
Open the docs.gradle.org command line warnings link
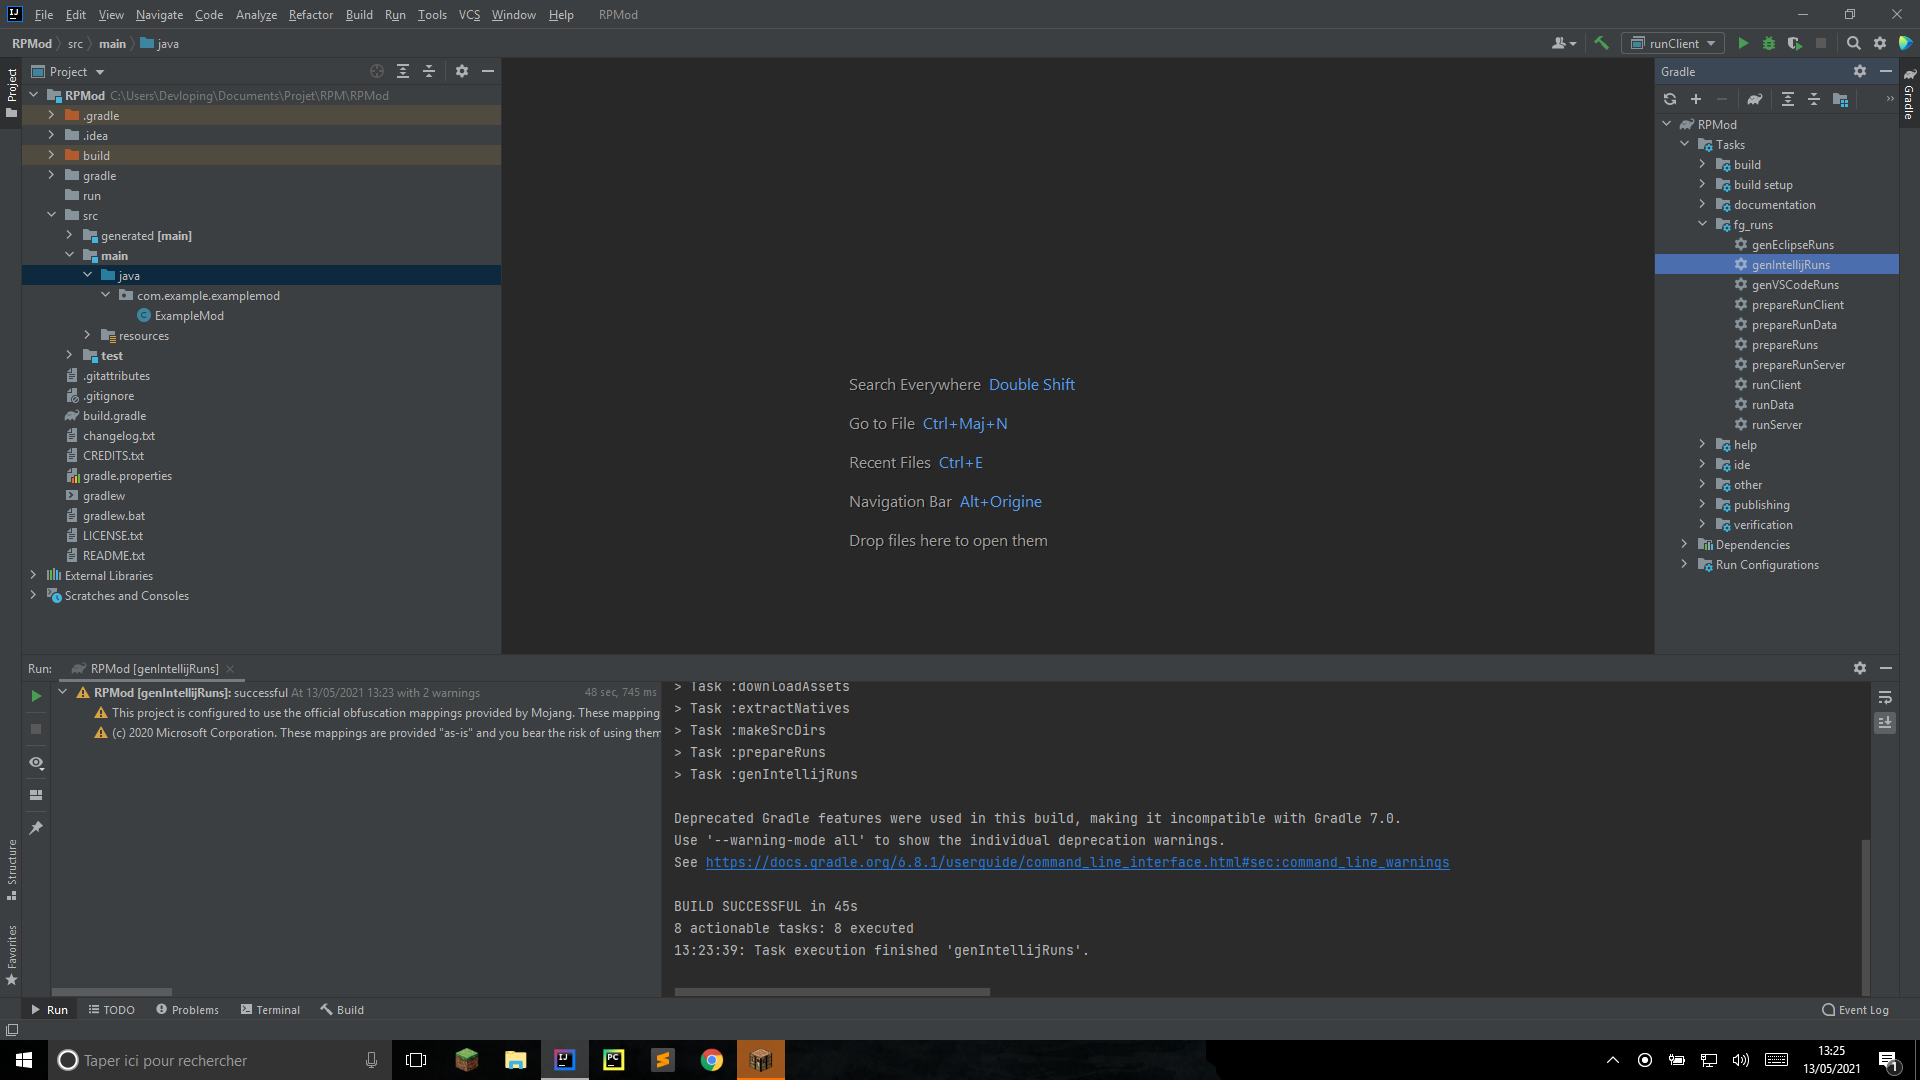coord(1077,862)
